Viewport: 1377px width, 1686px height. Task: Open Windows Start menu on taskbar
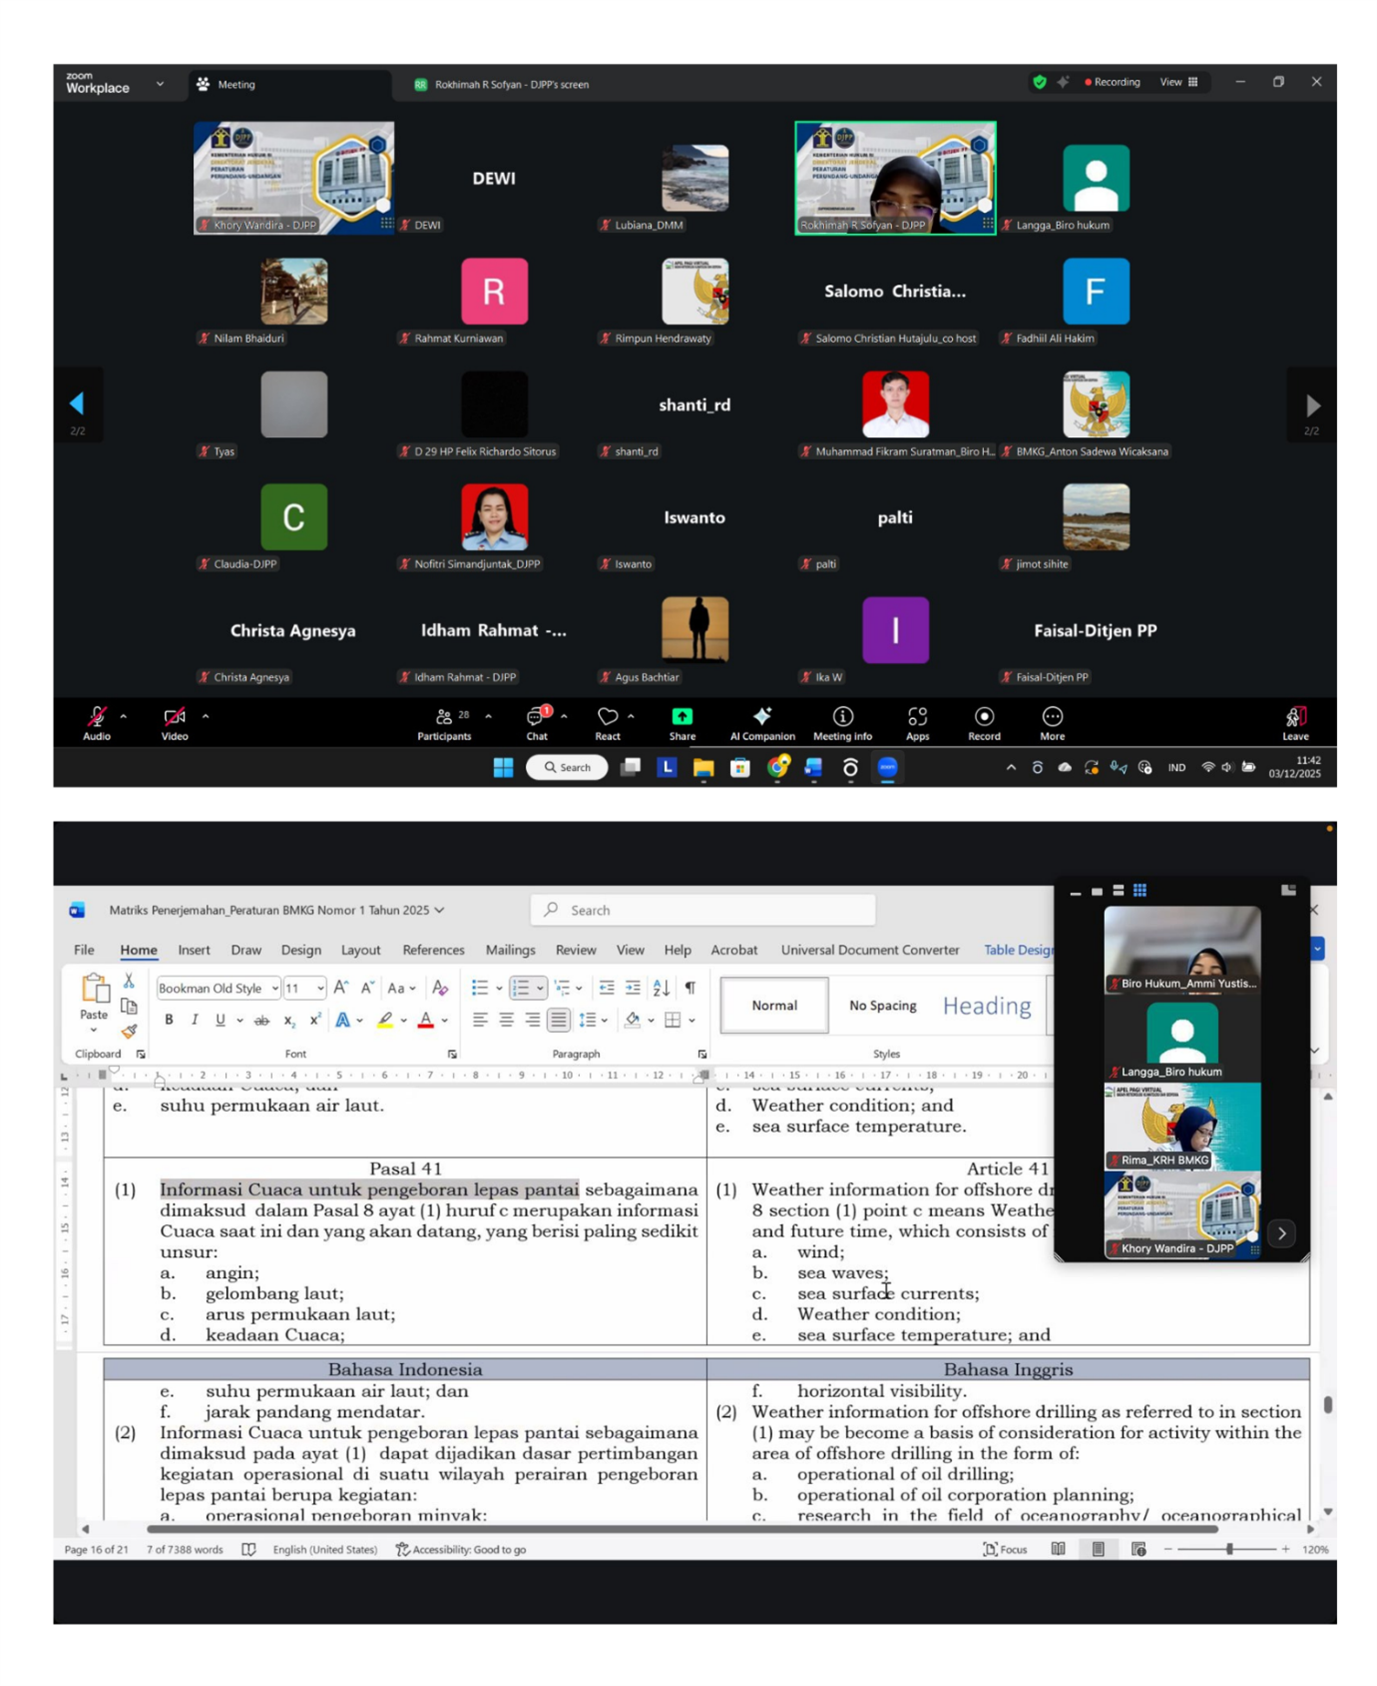point(503,767)
